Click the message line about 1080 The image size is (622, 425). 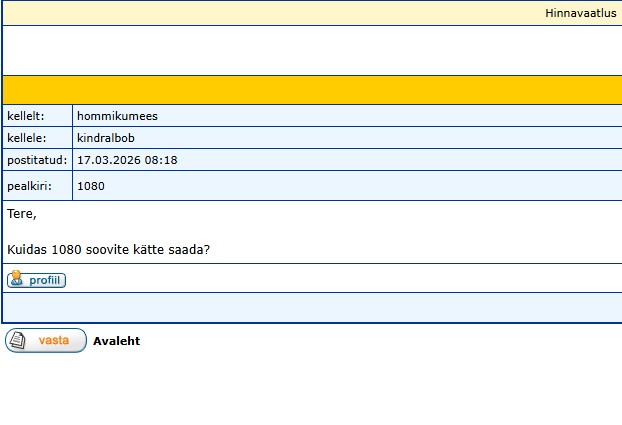[108, 249]
